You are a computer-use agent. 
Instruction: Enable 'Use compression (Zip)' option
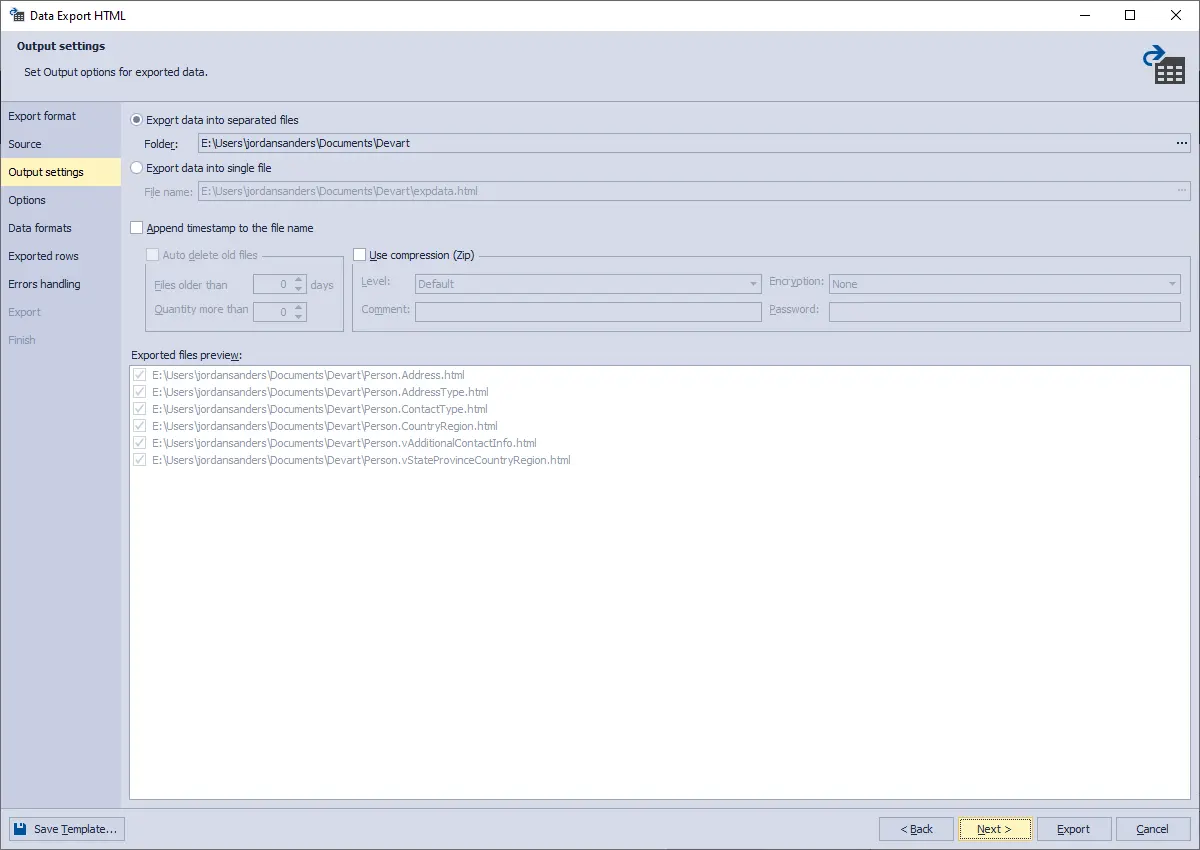point(360,254)
